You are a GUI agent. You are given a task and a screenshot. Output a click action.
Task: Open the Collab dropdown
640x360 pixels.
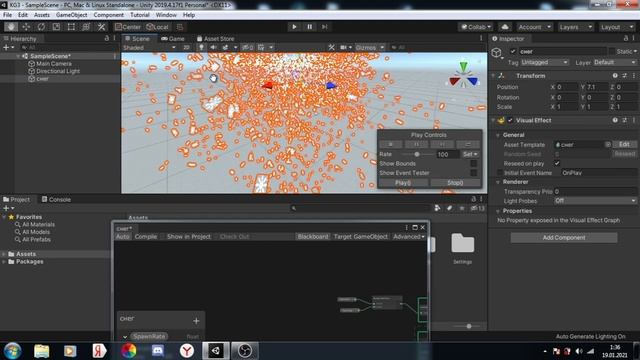[x=476, y=27]
